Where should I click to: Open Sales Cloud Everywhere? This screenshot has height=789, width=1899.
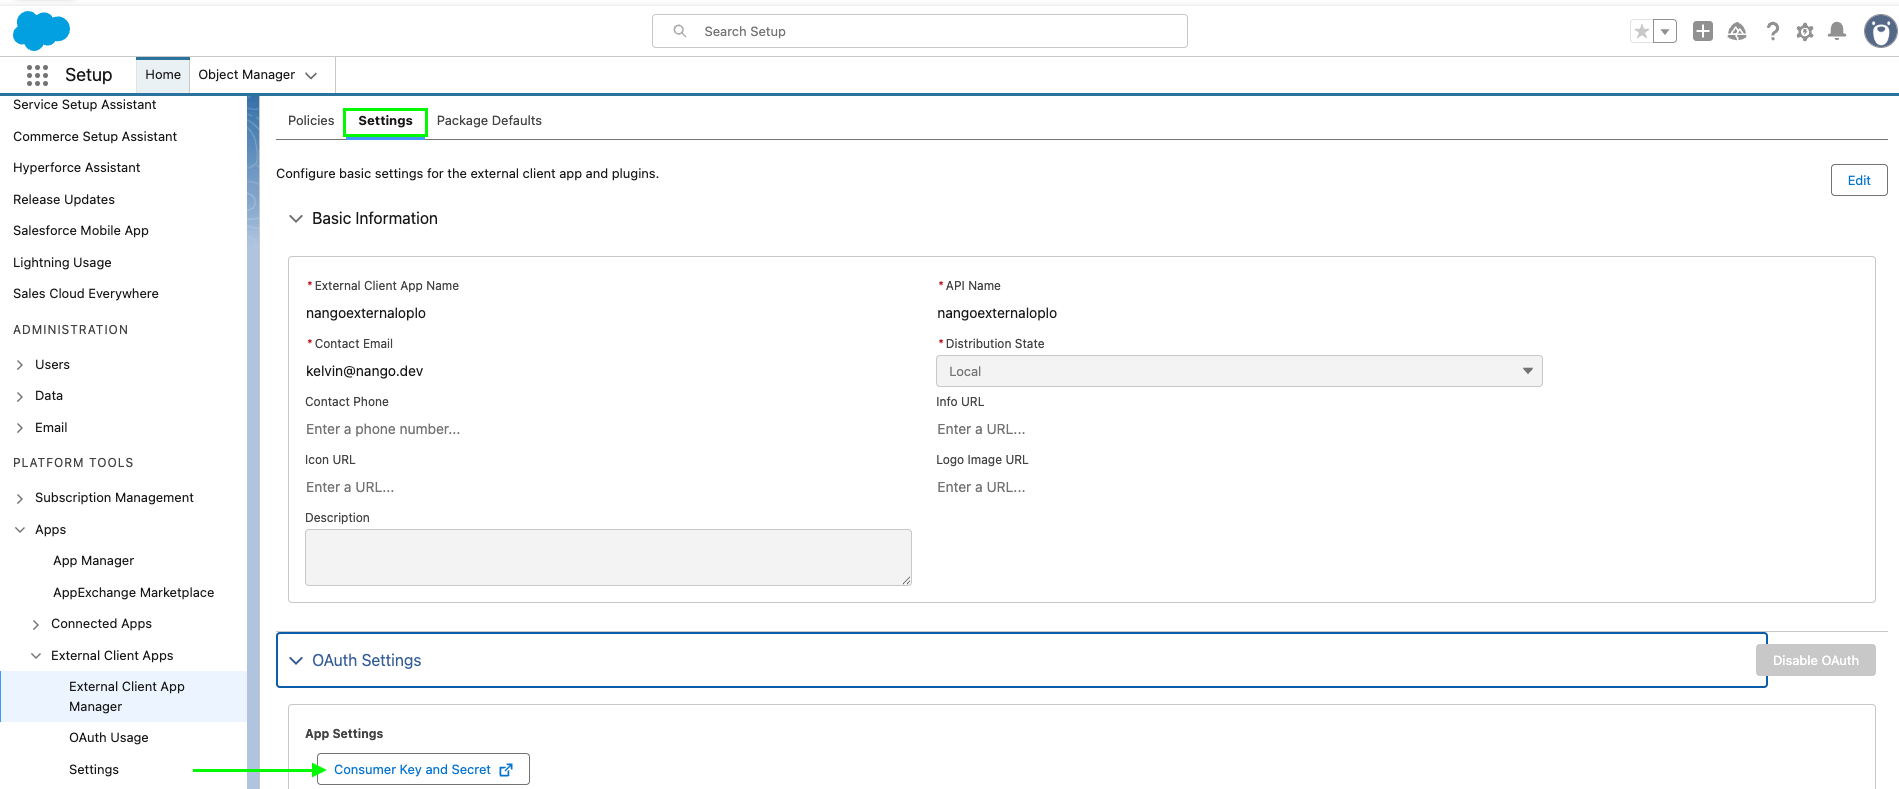click(x=86, y=294)
